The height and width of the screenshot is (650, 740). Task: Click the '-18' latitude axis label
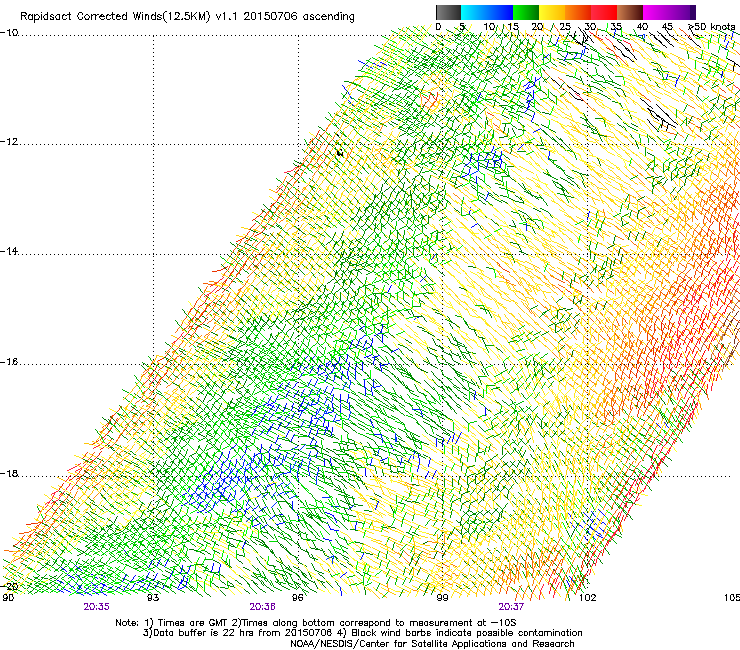(x=9, y=473)
